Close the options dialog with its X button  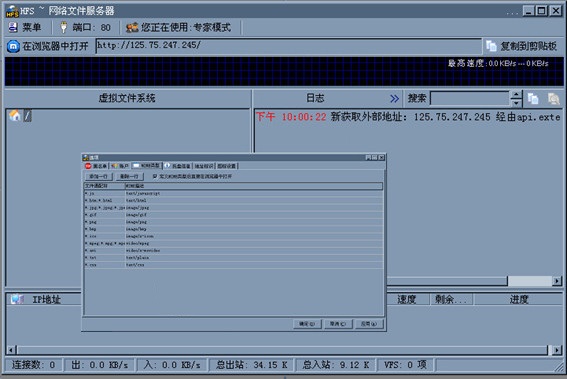pos(381,157)
